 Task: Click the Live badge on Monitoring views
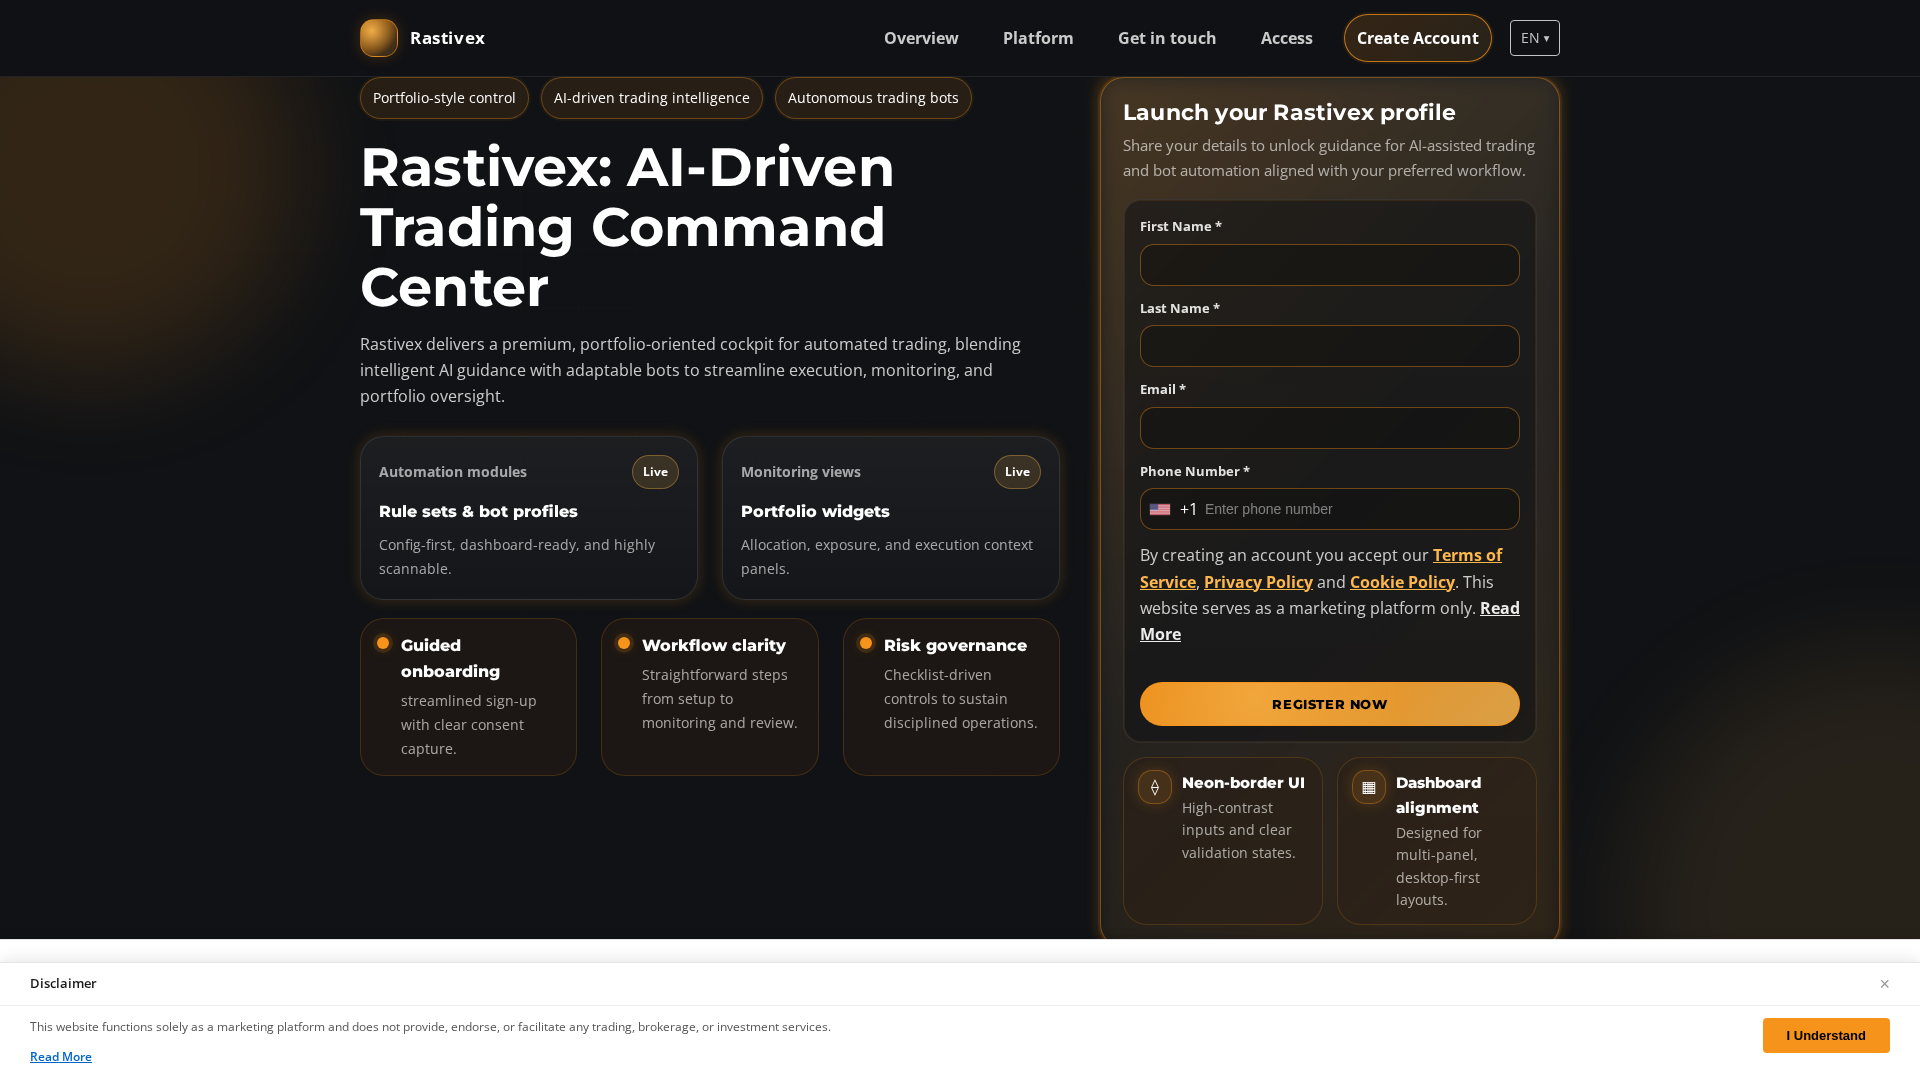coord(1017,472)
